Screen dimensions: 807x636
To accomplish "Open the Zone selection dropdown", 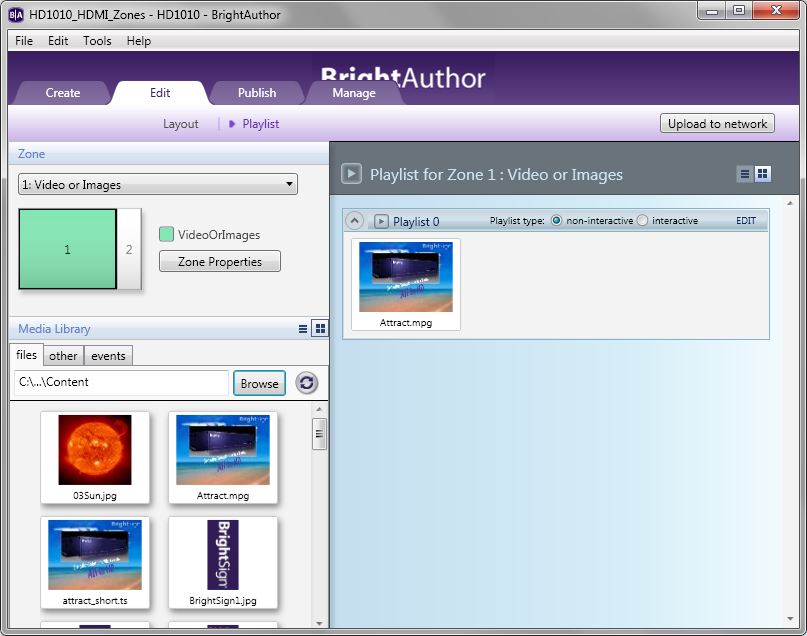I will coord(158,184).
